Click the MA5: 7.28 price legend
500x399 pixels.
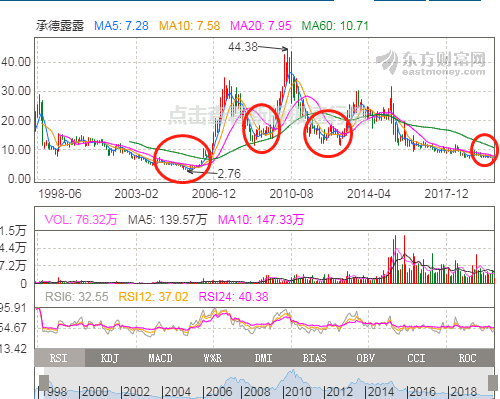121,26
